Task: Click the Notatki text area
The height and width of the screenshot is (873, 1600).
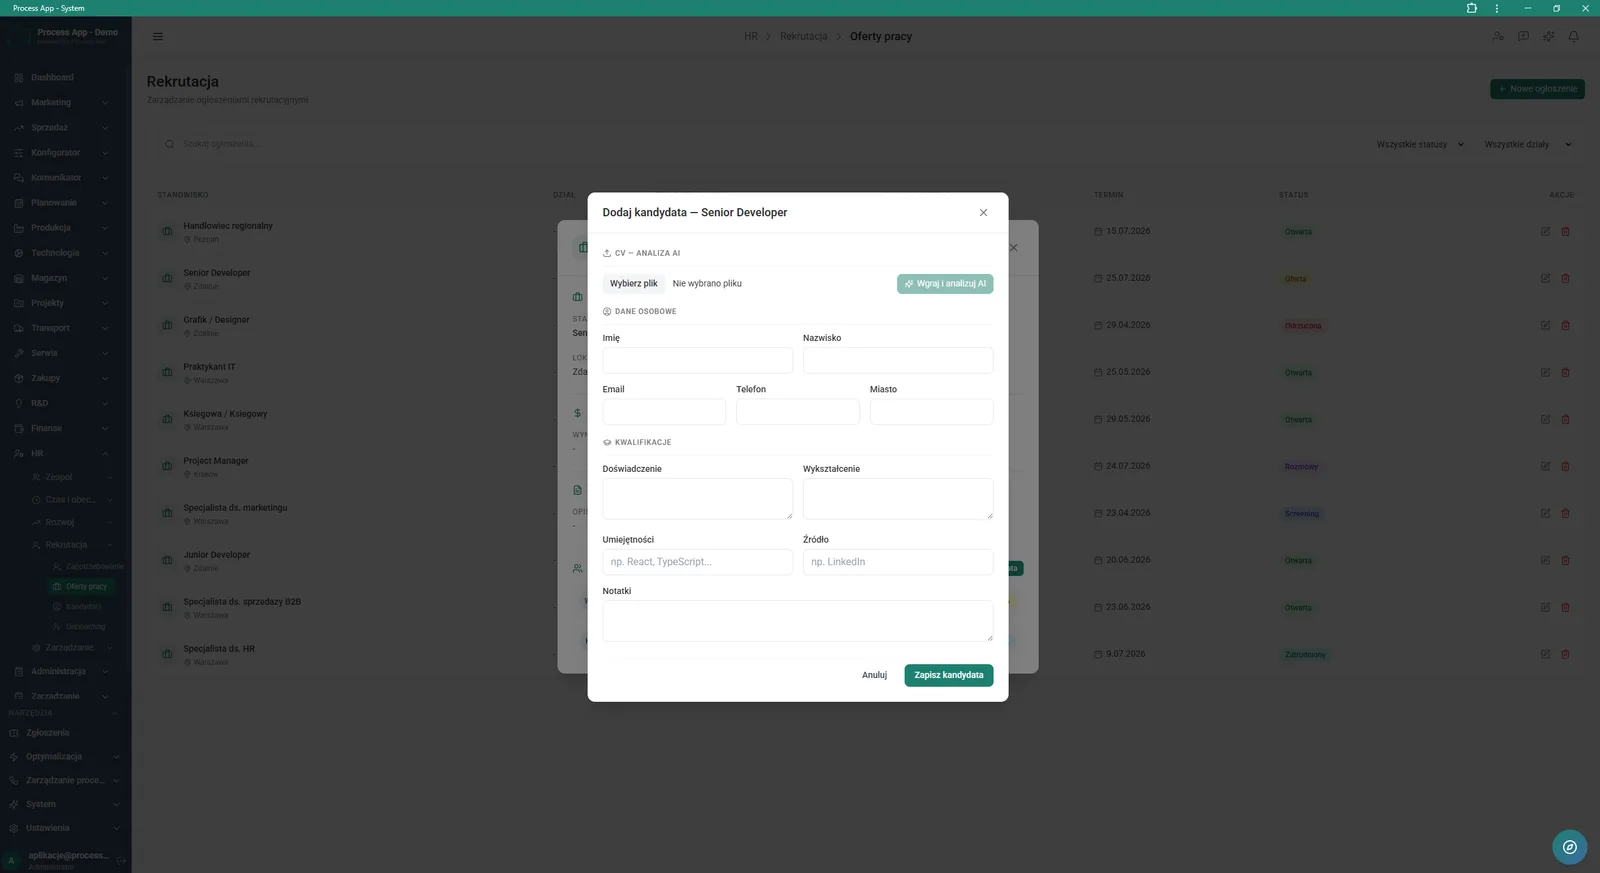Action: [x=798, y=621]
